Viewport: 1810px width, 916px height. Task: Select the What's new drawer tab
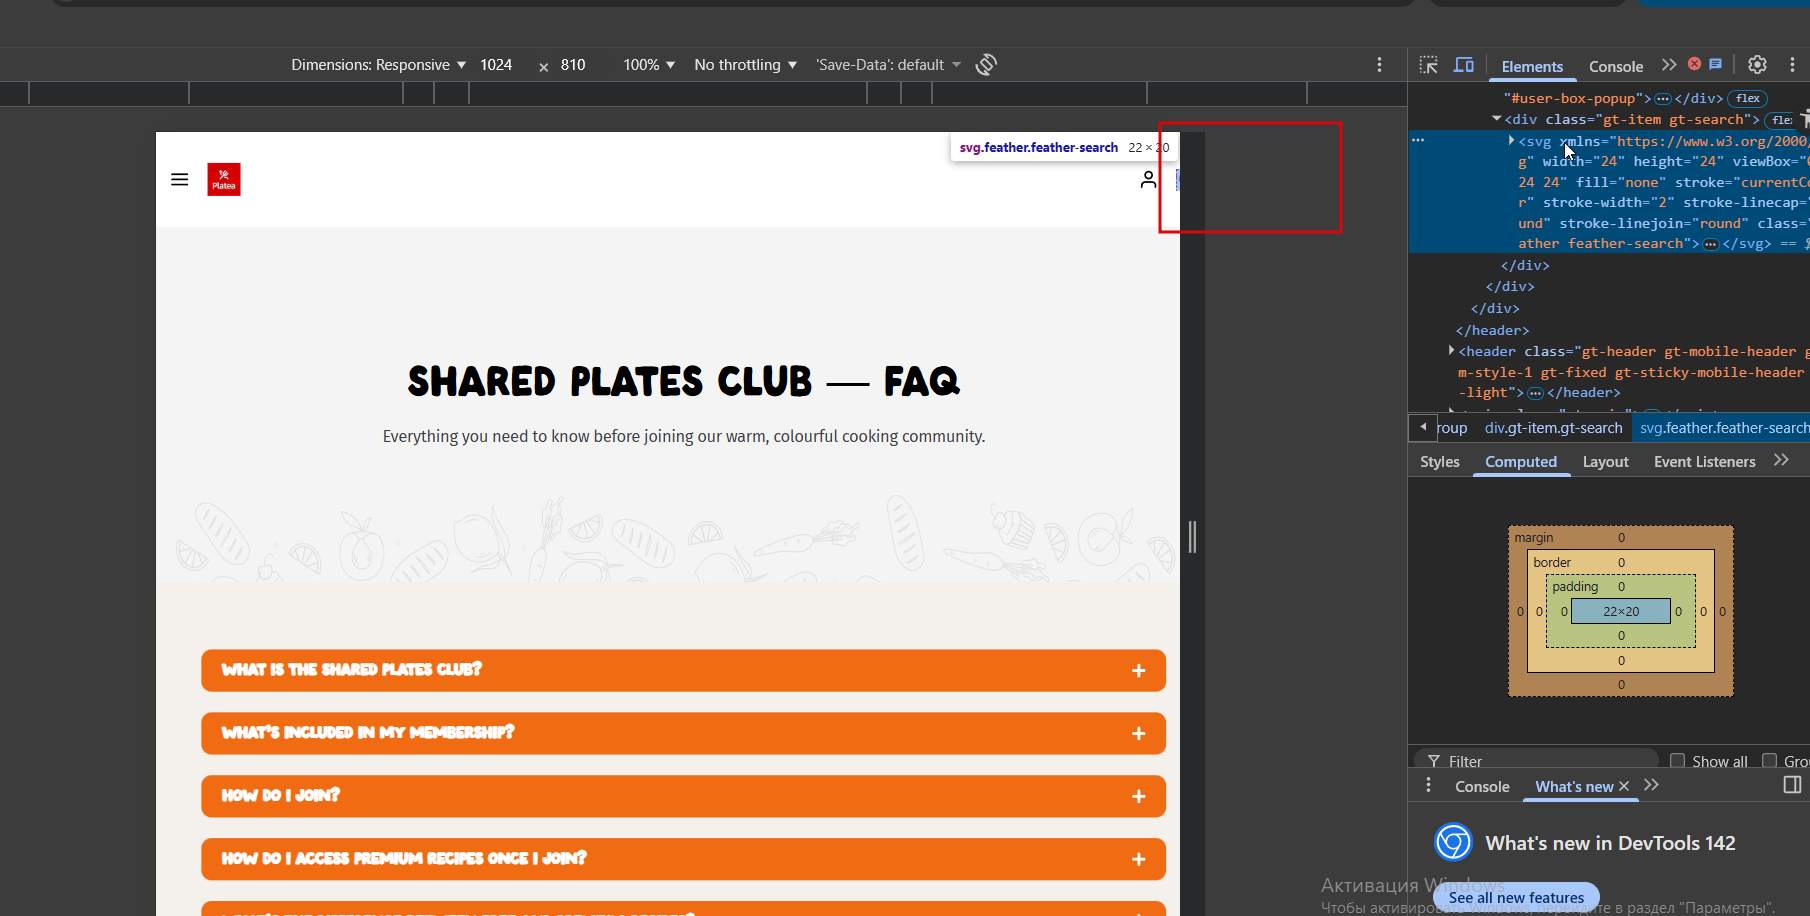click(1575, 786)
